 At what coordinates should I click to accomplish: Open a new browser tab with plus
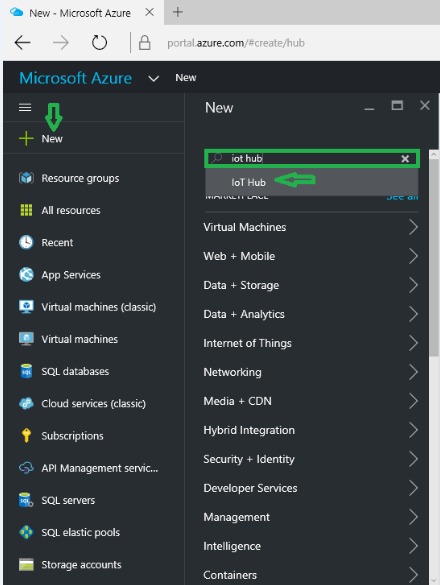(178, 12)
